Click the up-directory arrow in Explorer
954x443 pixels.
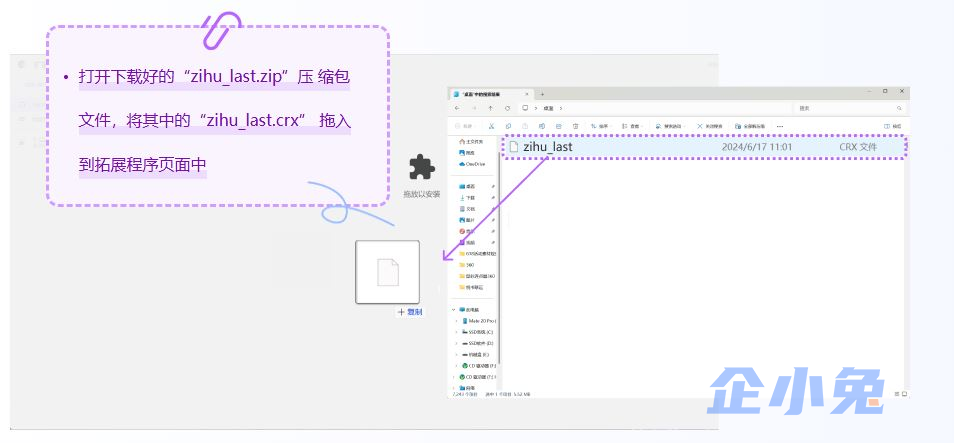tap(490, 108)
